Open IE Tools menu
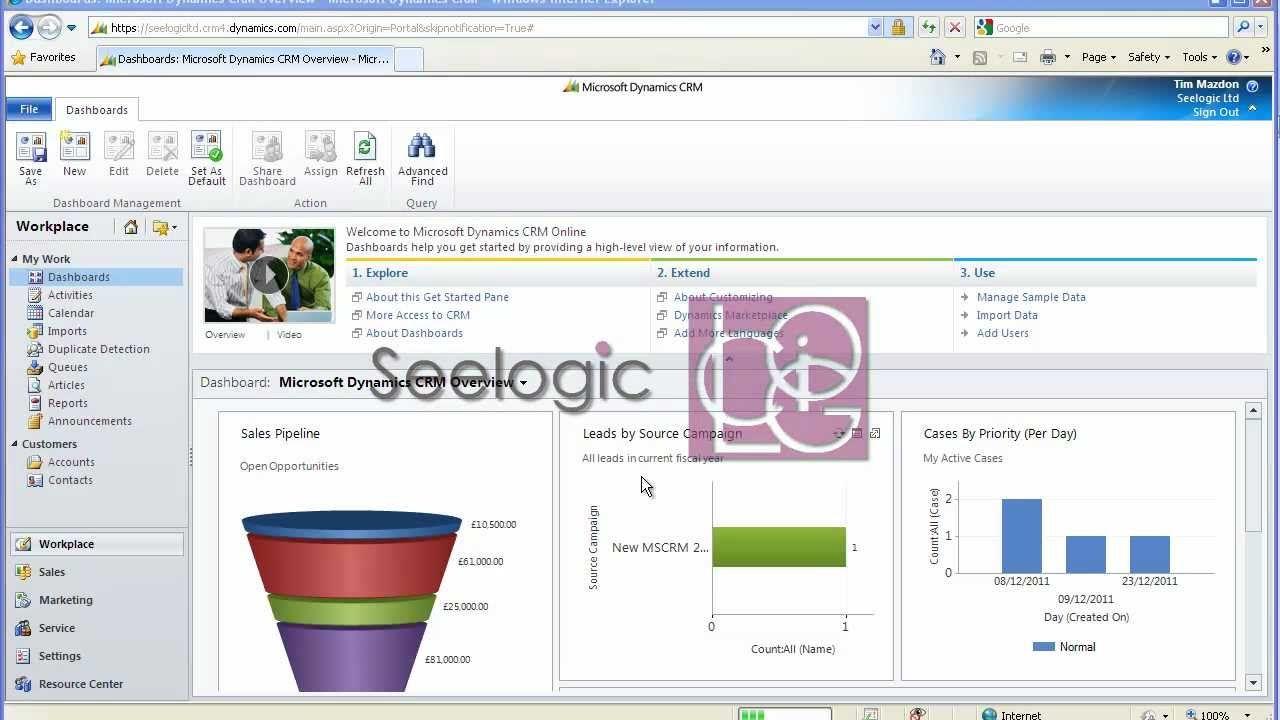Screen dimensions: 1280x720 [1200, 58]
